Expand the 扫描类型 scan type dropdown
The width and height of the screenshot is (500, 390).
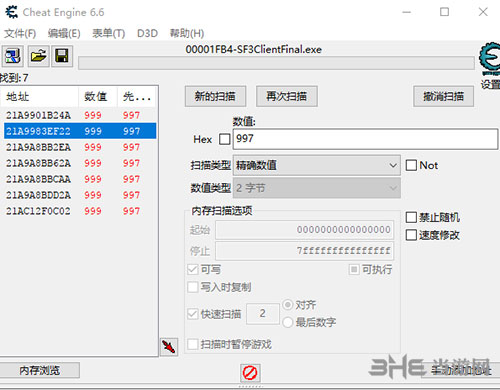317,165
